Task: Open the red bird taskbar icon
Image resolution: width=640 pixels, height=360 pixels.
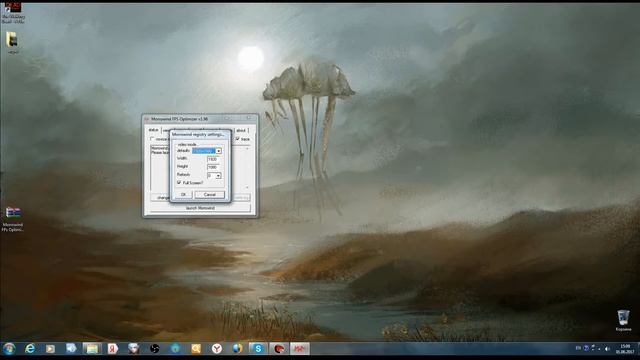Action: tap(279, 349)
